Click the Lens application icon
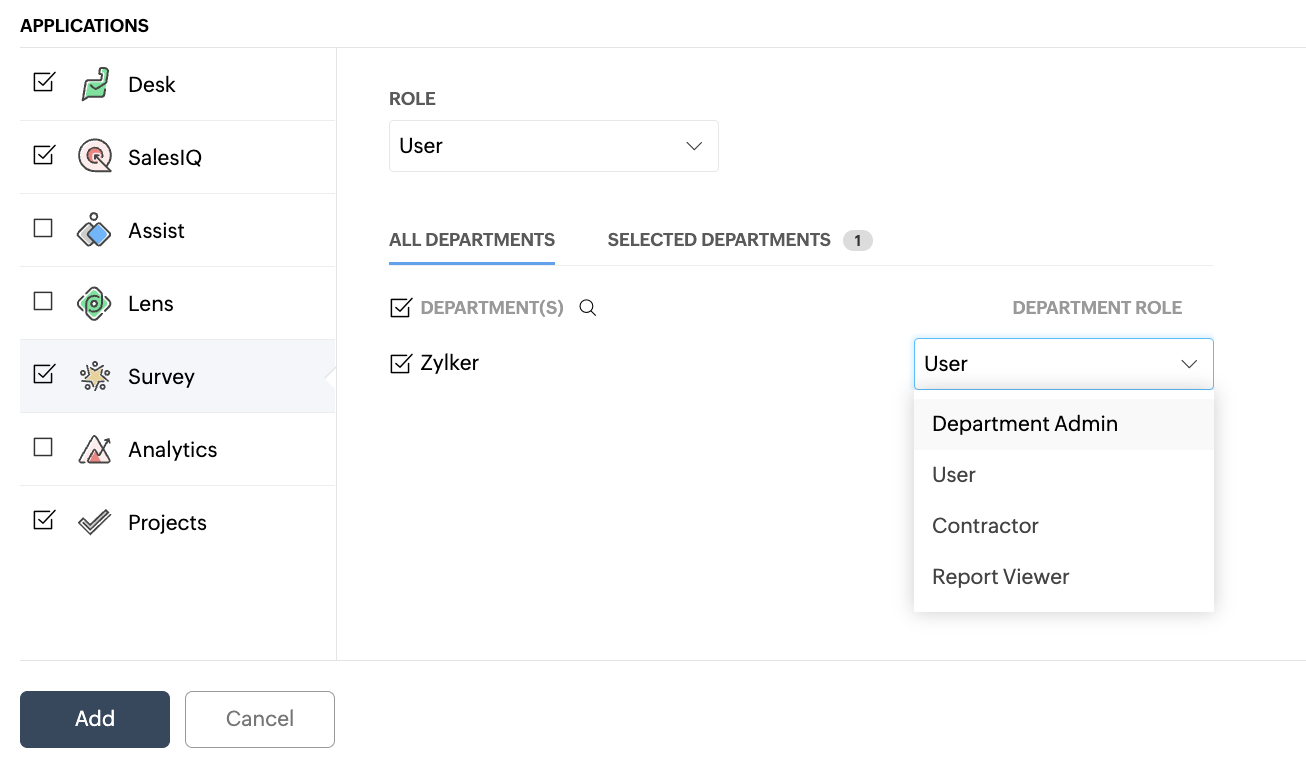1306x780 pixels. [95, 303]
